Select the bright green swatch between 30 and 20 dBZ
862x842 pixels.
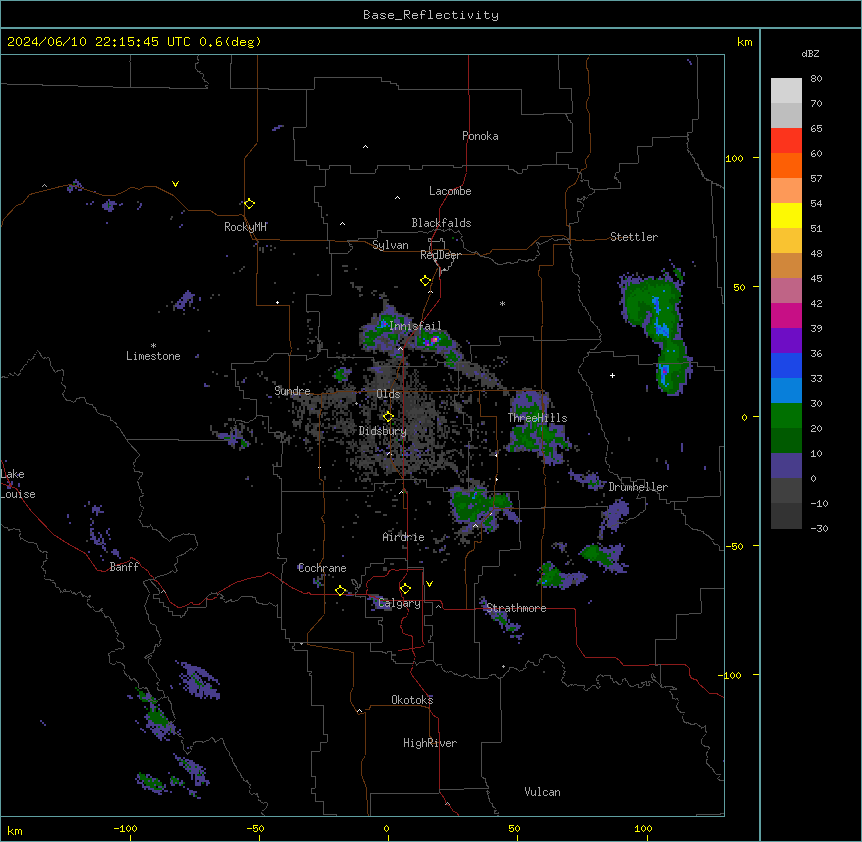pyautogui.click(x=786, y=416)
